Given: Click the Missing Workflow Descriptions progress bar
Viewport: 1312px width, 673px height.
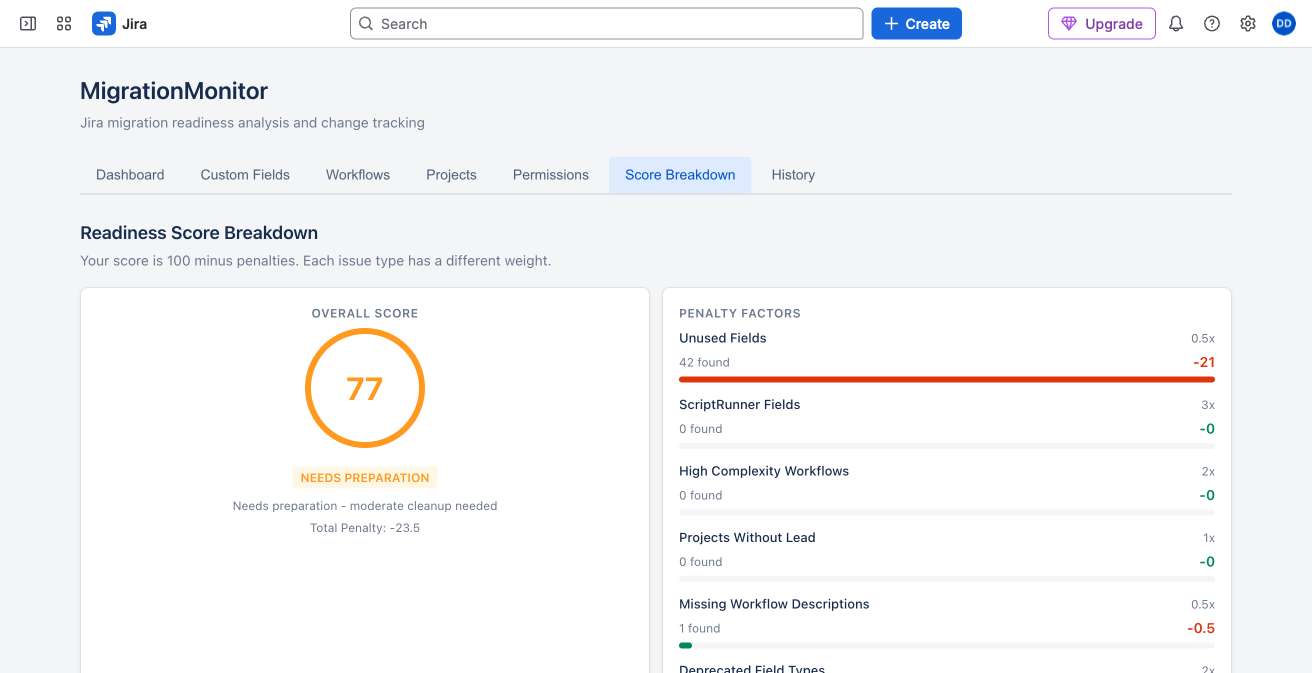Looking at the screenshot, I should tap(947, 645).
